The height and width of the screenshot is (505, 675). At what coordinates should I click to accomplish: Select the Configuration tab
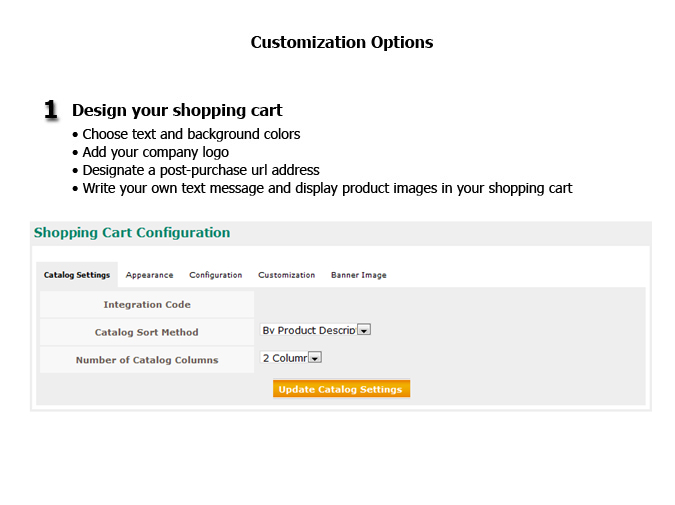pos(215,275)
